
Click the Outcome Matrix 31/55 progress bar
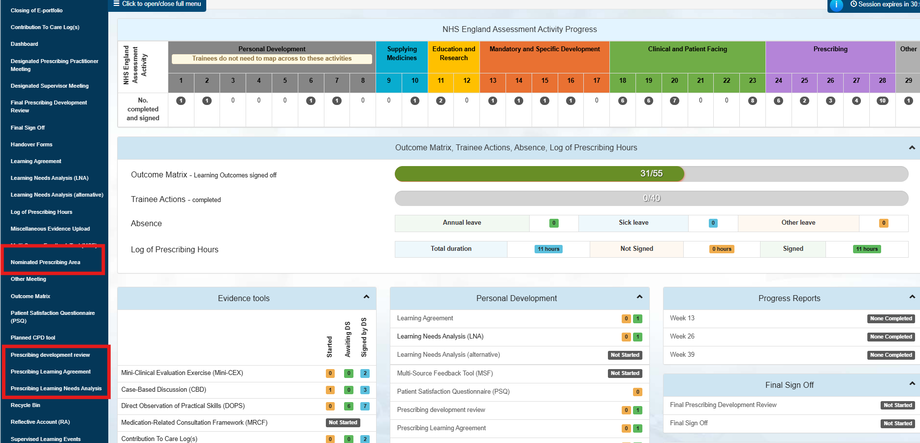point(651,174)
